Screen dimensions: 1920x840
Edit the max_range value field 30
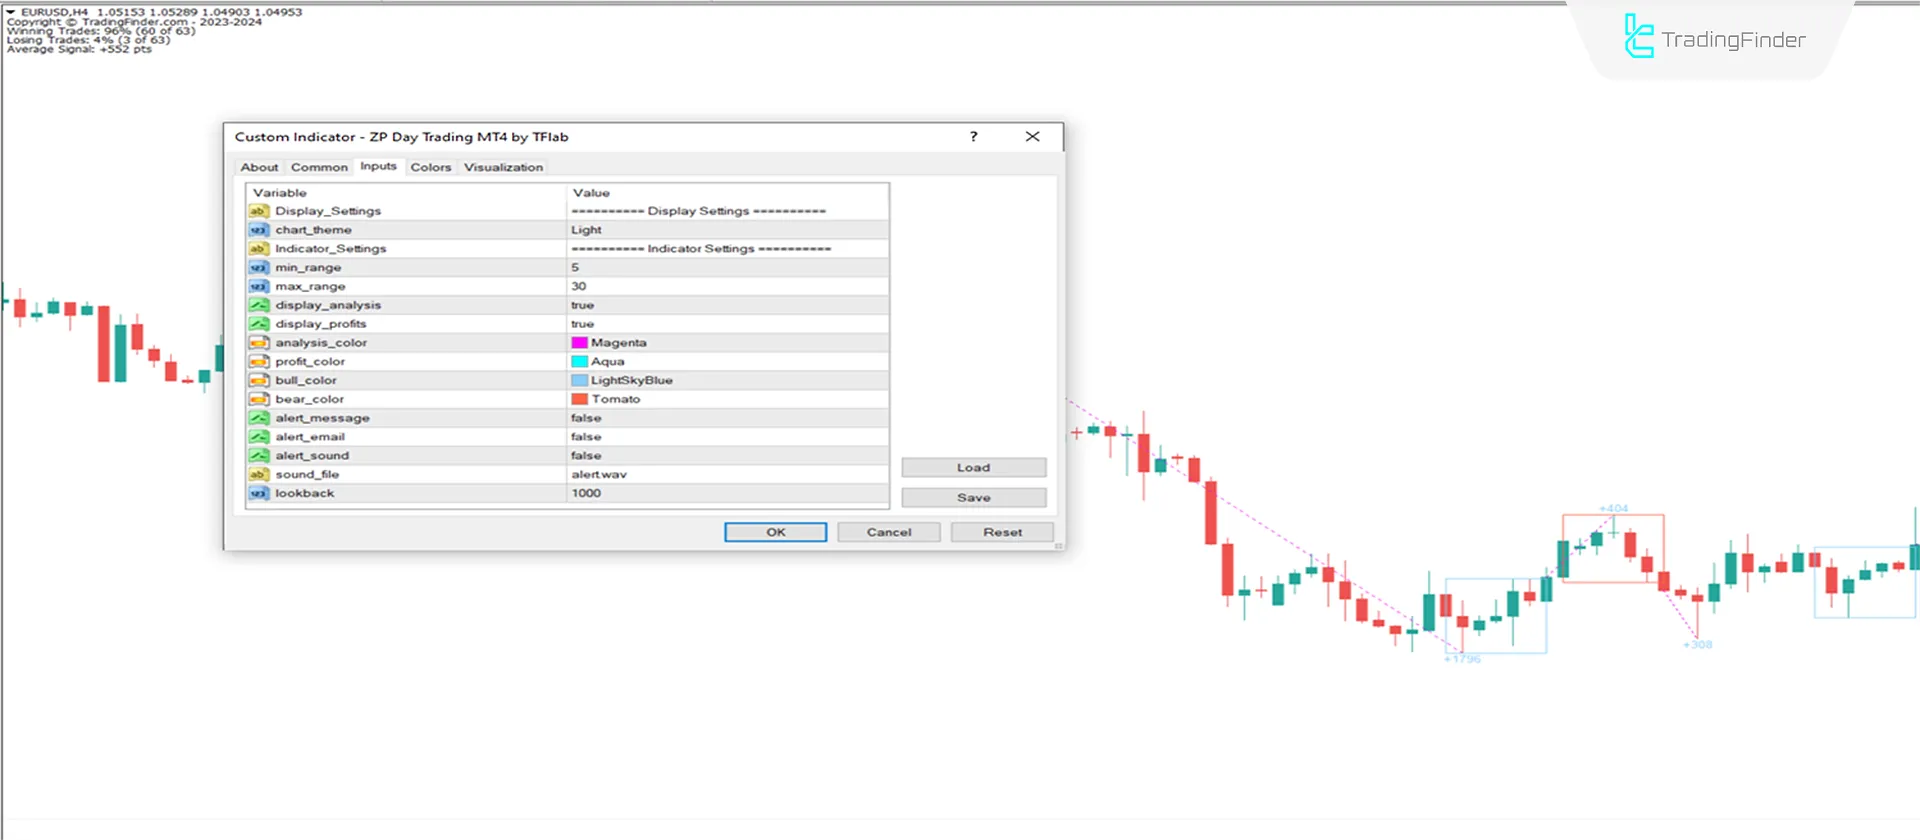click(x=726, y=286)
